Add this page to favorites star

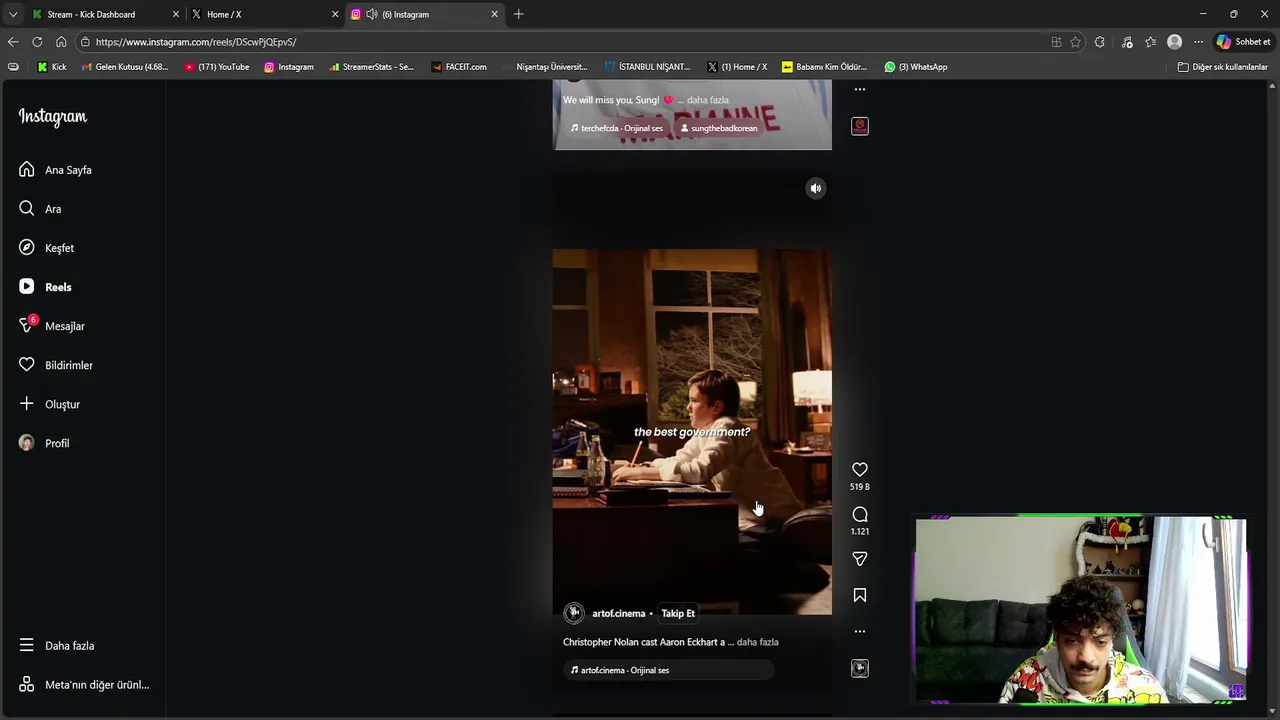click(1075, 42)
